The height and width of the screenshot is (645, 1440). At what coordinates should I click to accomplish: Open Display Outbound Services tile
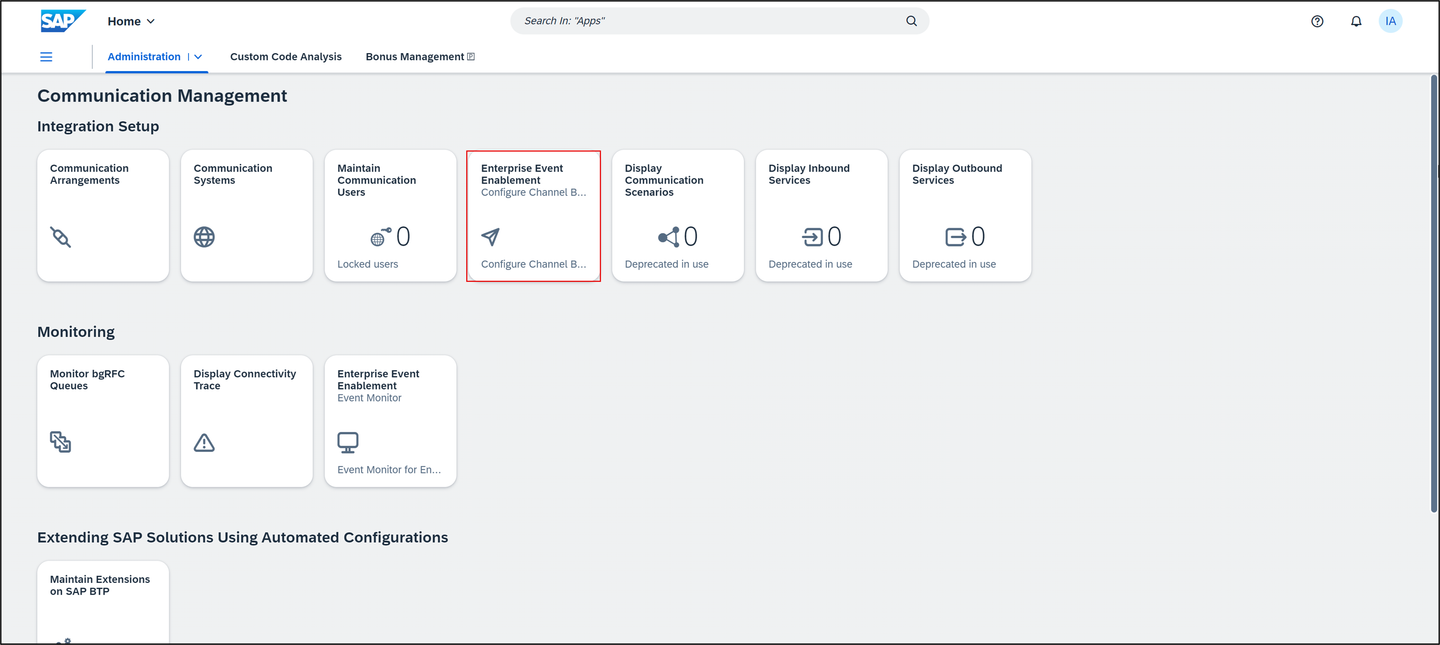(x=965, y=216)
